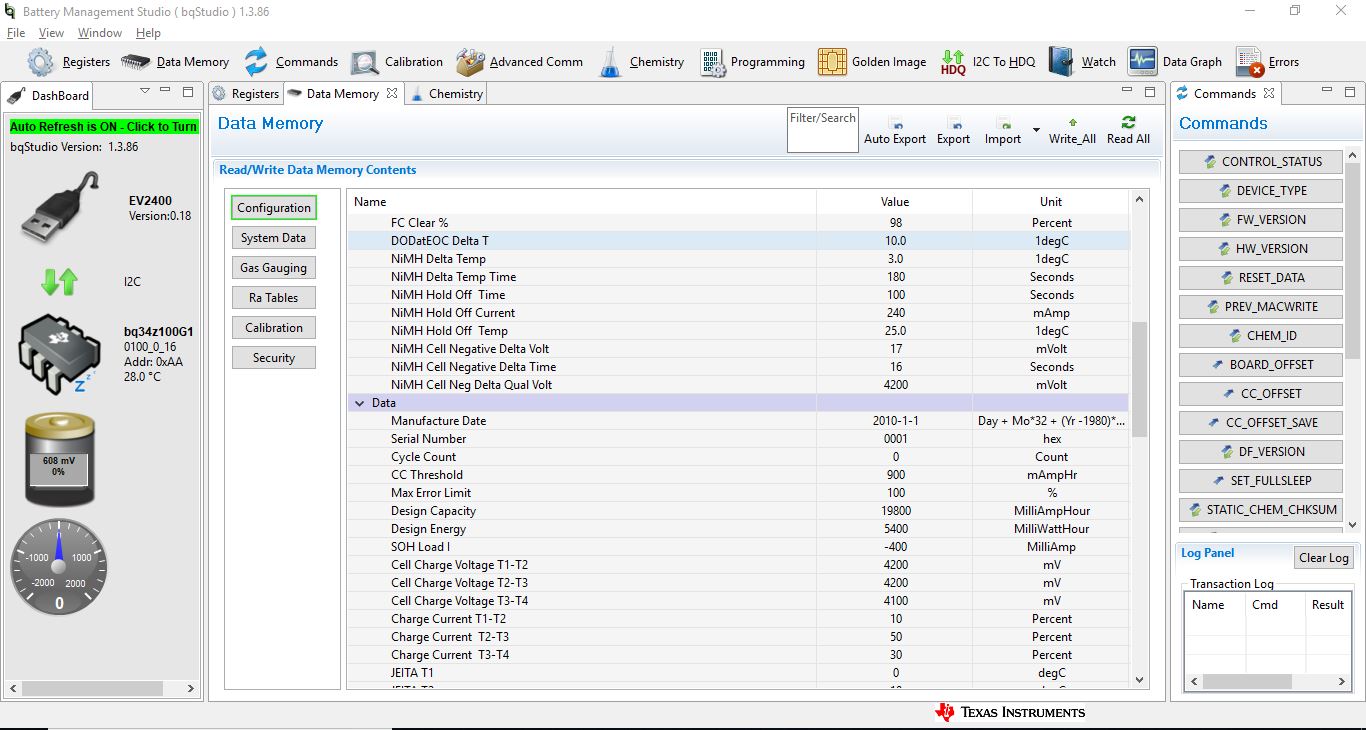Image resolution: width=1366 pixels, height=730 pixels.
Task: Click EV2400 USB adapter icon
Action: (x=60, y=207)
